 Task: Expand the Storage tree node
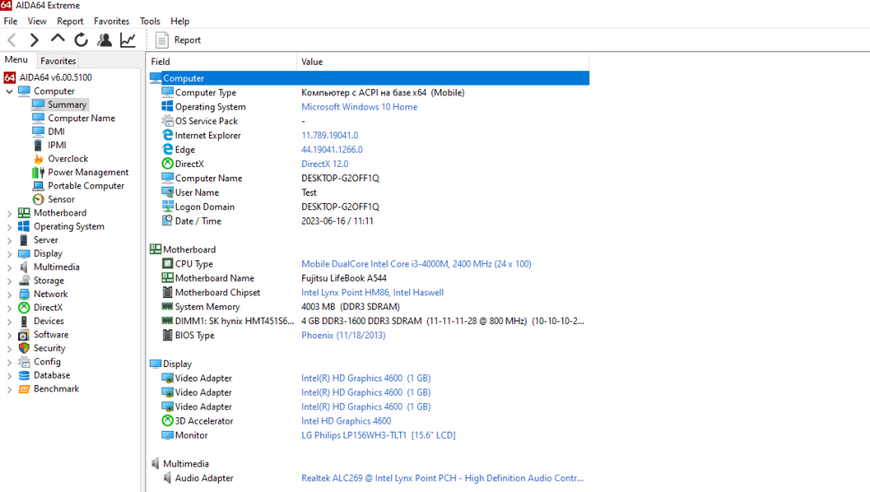(9, 281)
